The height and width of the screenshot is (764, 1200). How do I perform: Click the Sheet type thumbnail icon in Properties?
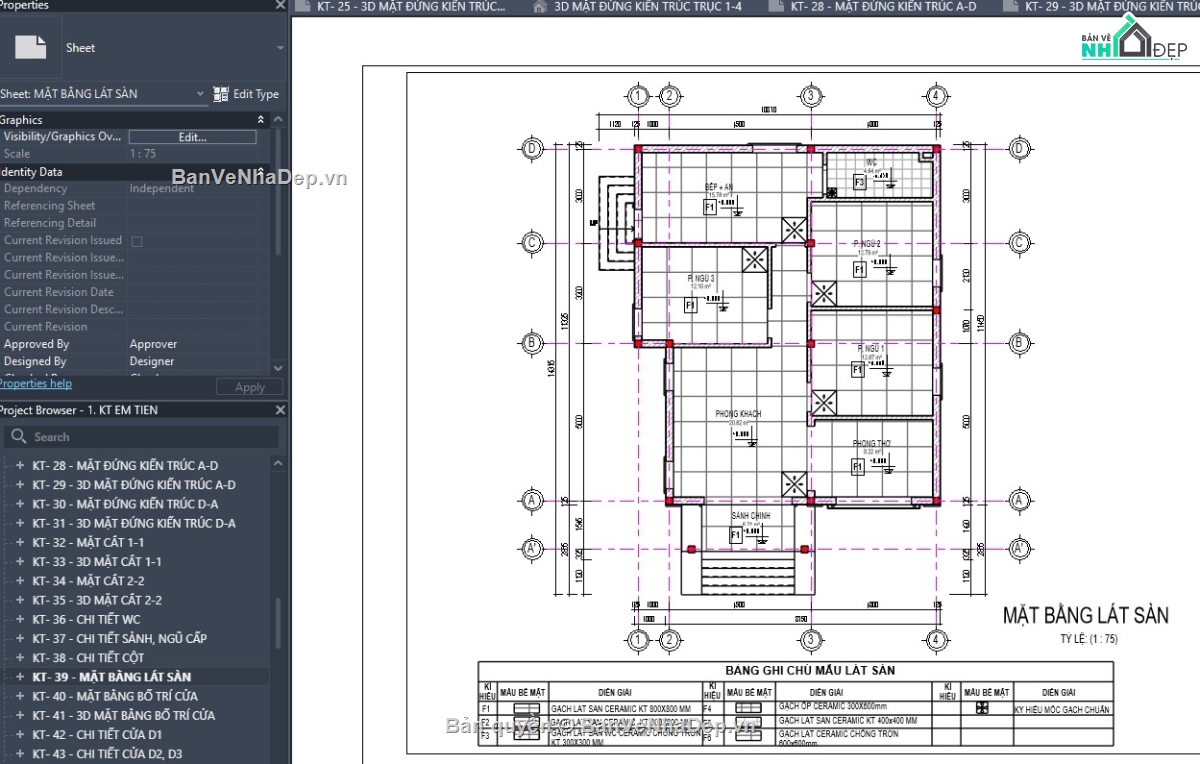[32, 47]
